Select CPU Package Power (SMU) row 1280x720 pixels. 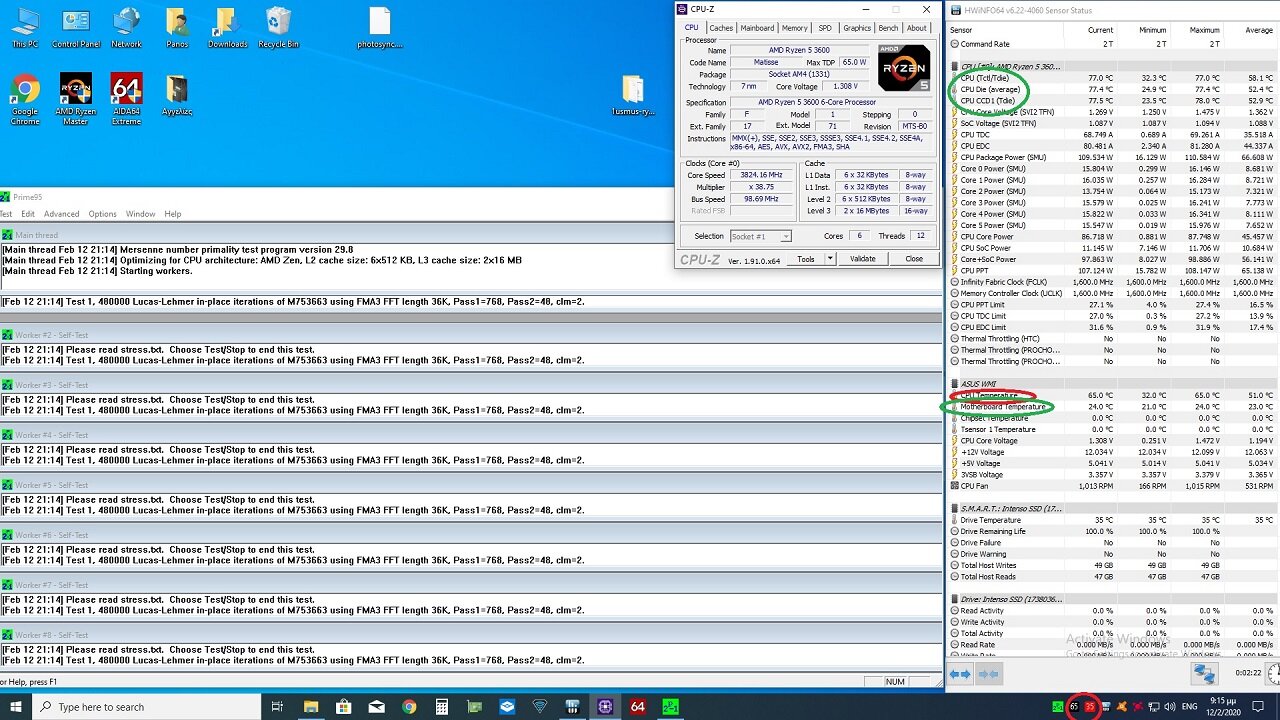point(1112,157)
